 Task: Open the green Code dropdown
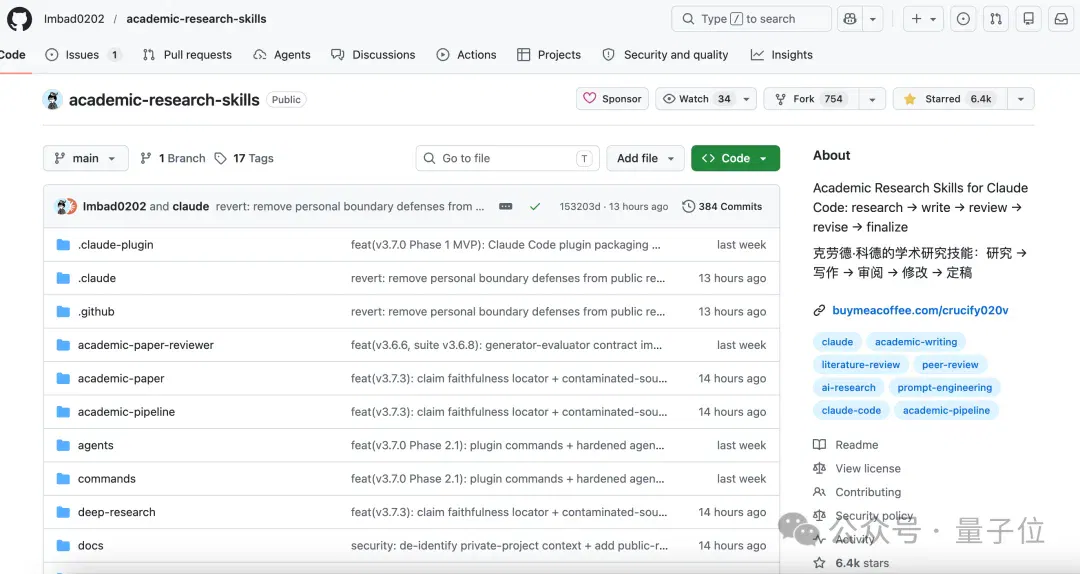click(x=735, y=158)
